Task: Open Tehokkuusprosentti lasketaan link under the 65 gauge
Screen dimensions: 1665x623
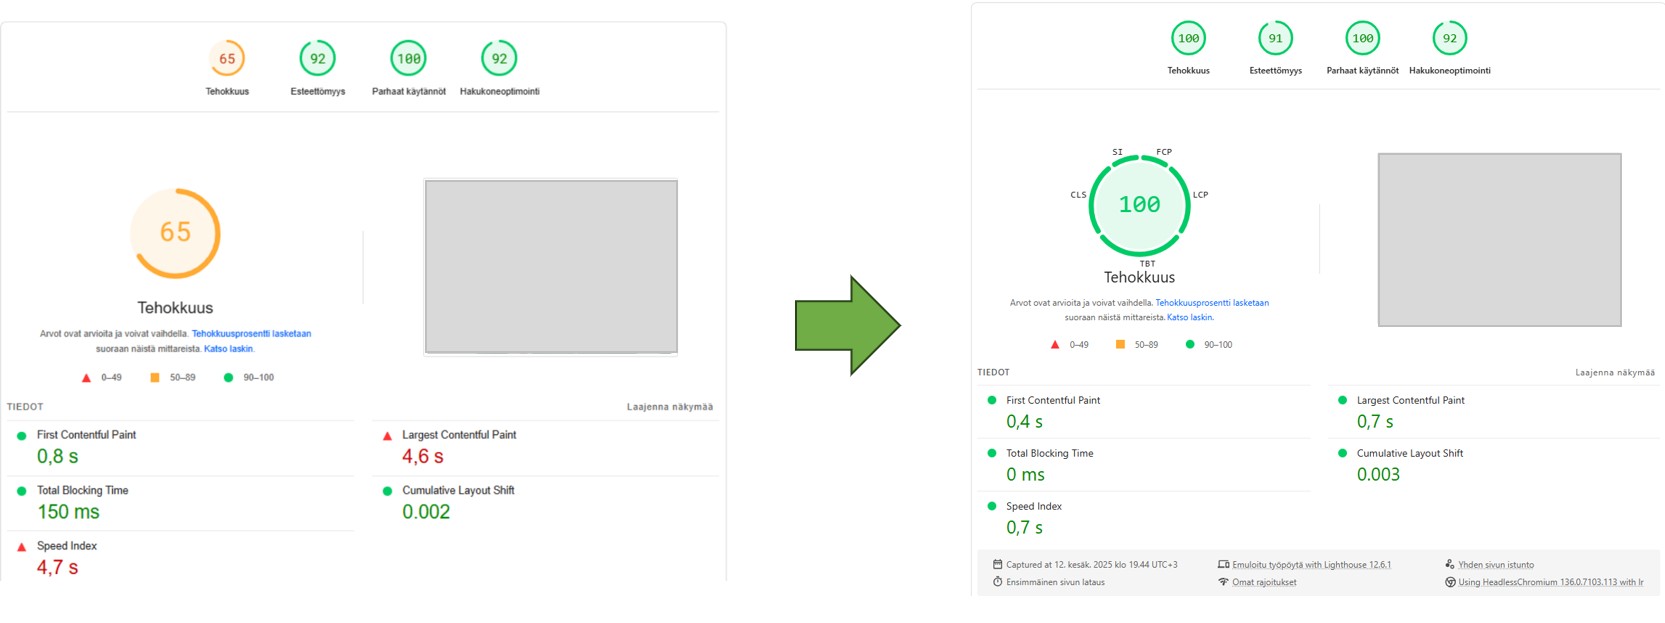Action: point(251,334)
